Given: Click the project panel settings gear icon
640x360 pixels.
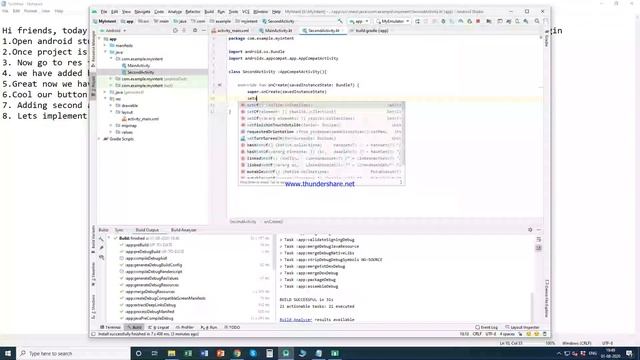Looking at the screenshot, I should click(x=195, y=31).
